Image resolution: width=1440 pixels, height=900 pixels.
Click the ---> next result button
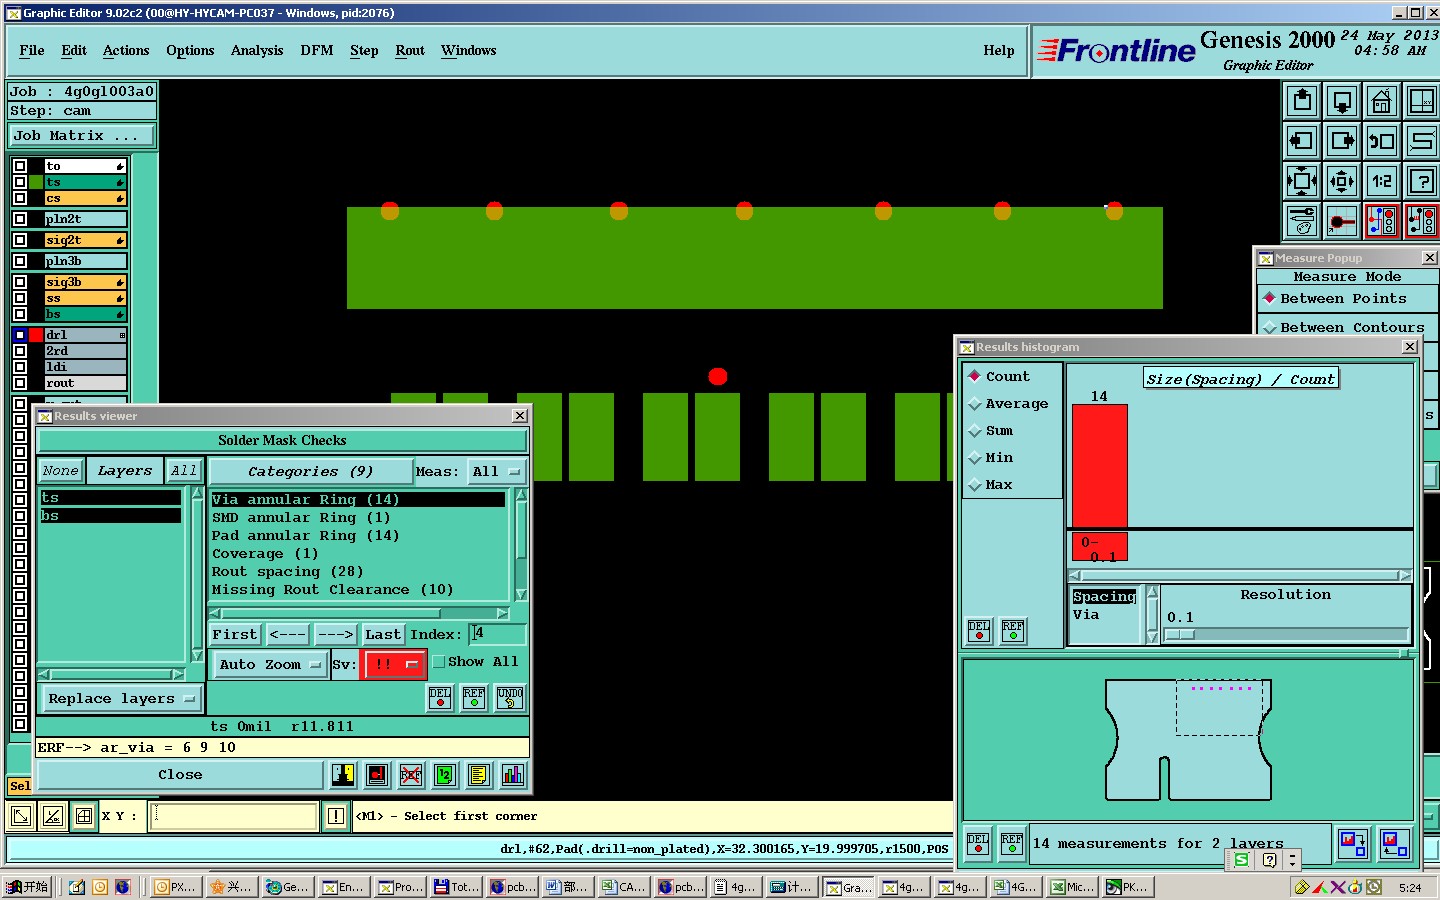336,634
